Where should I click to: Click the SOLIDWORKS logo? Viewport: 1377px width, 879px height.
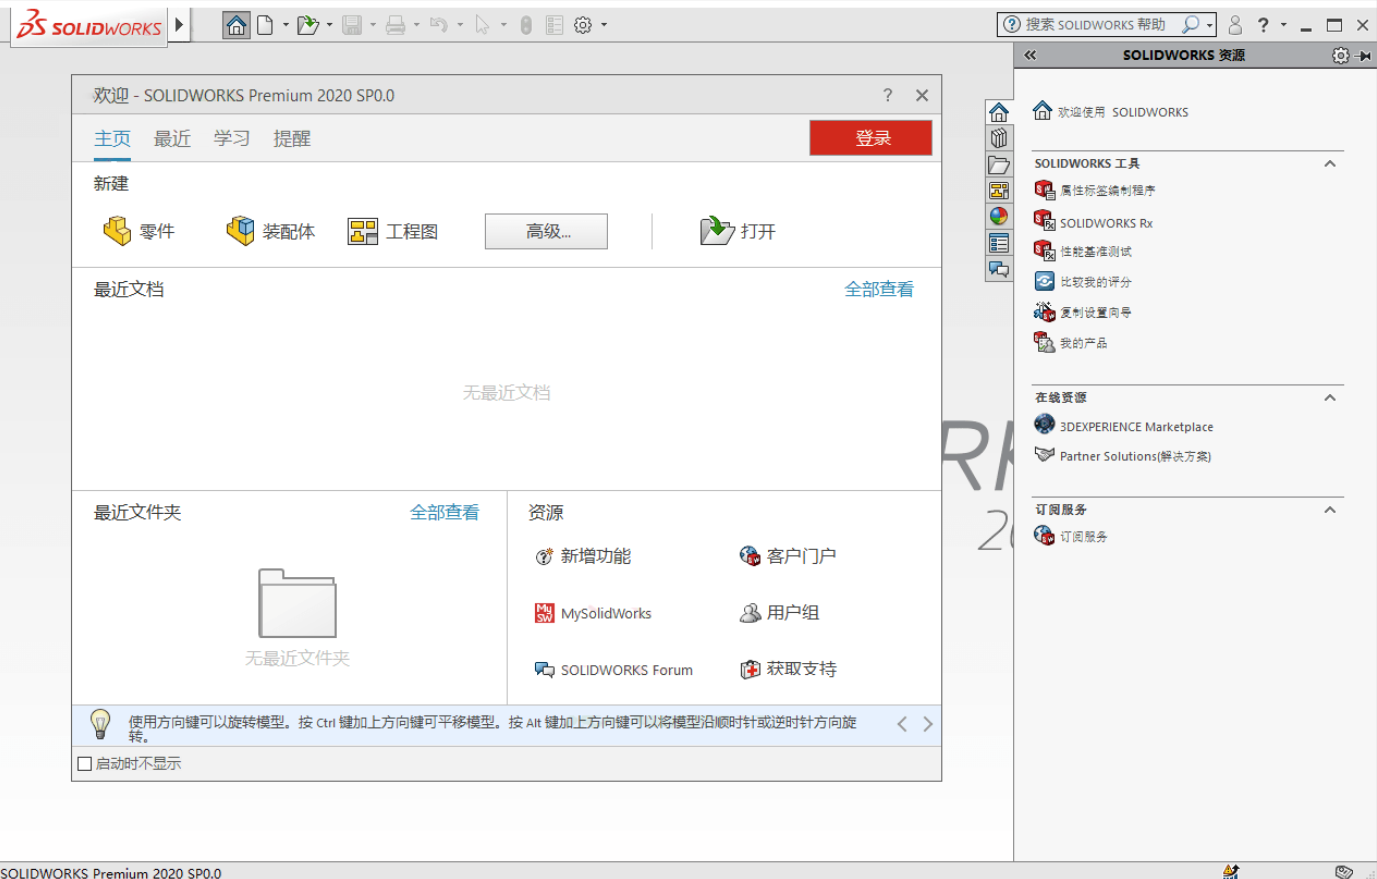(x=90, y=25)
